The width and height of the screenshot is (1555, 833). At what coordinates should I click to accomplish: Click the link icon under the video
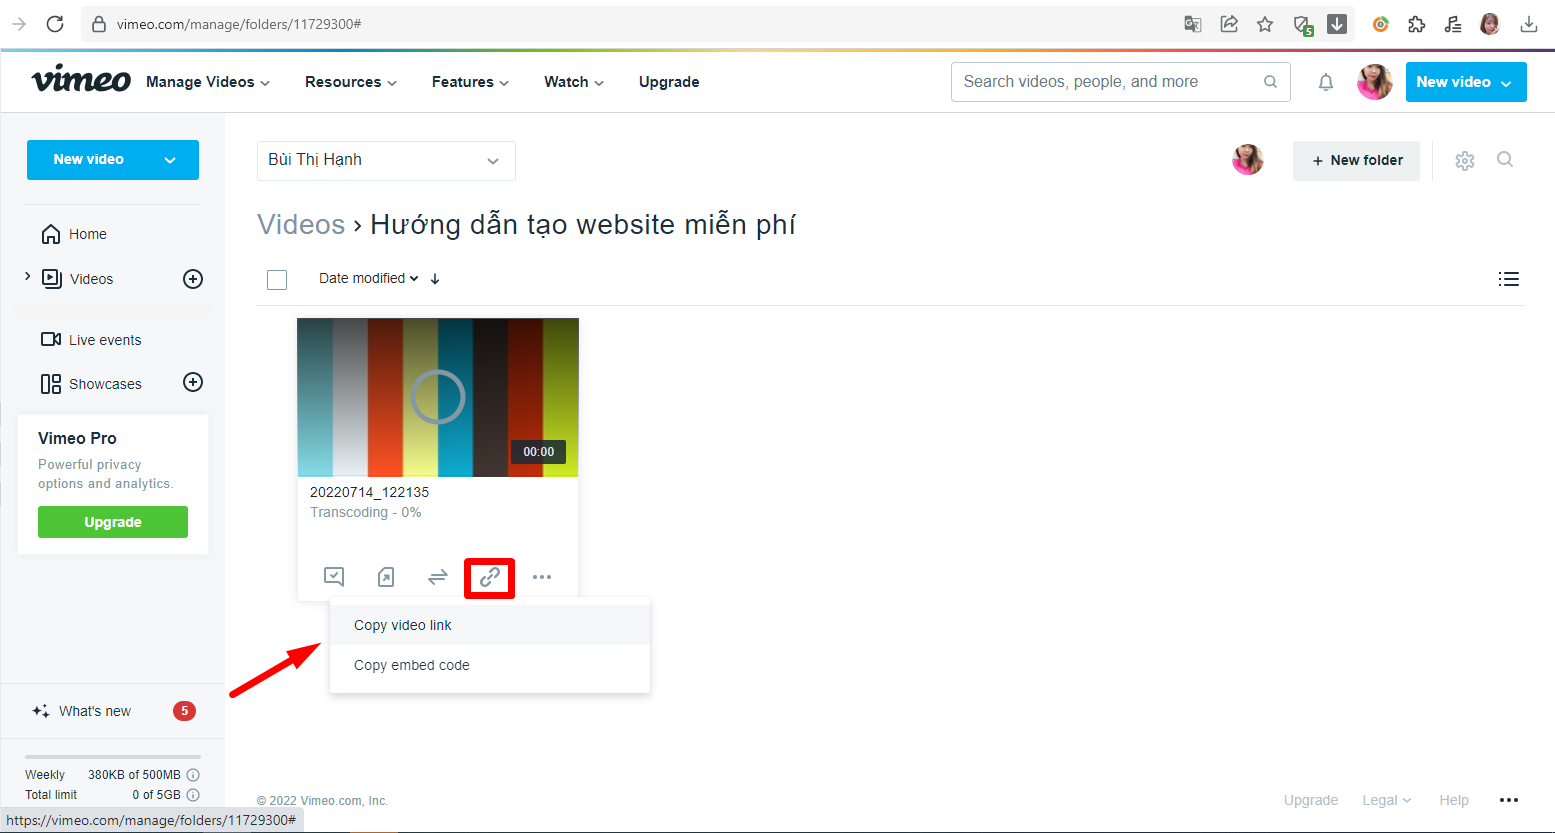(x=489, y=577)
